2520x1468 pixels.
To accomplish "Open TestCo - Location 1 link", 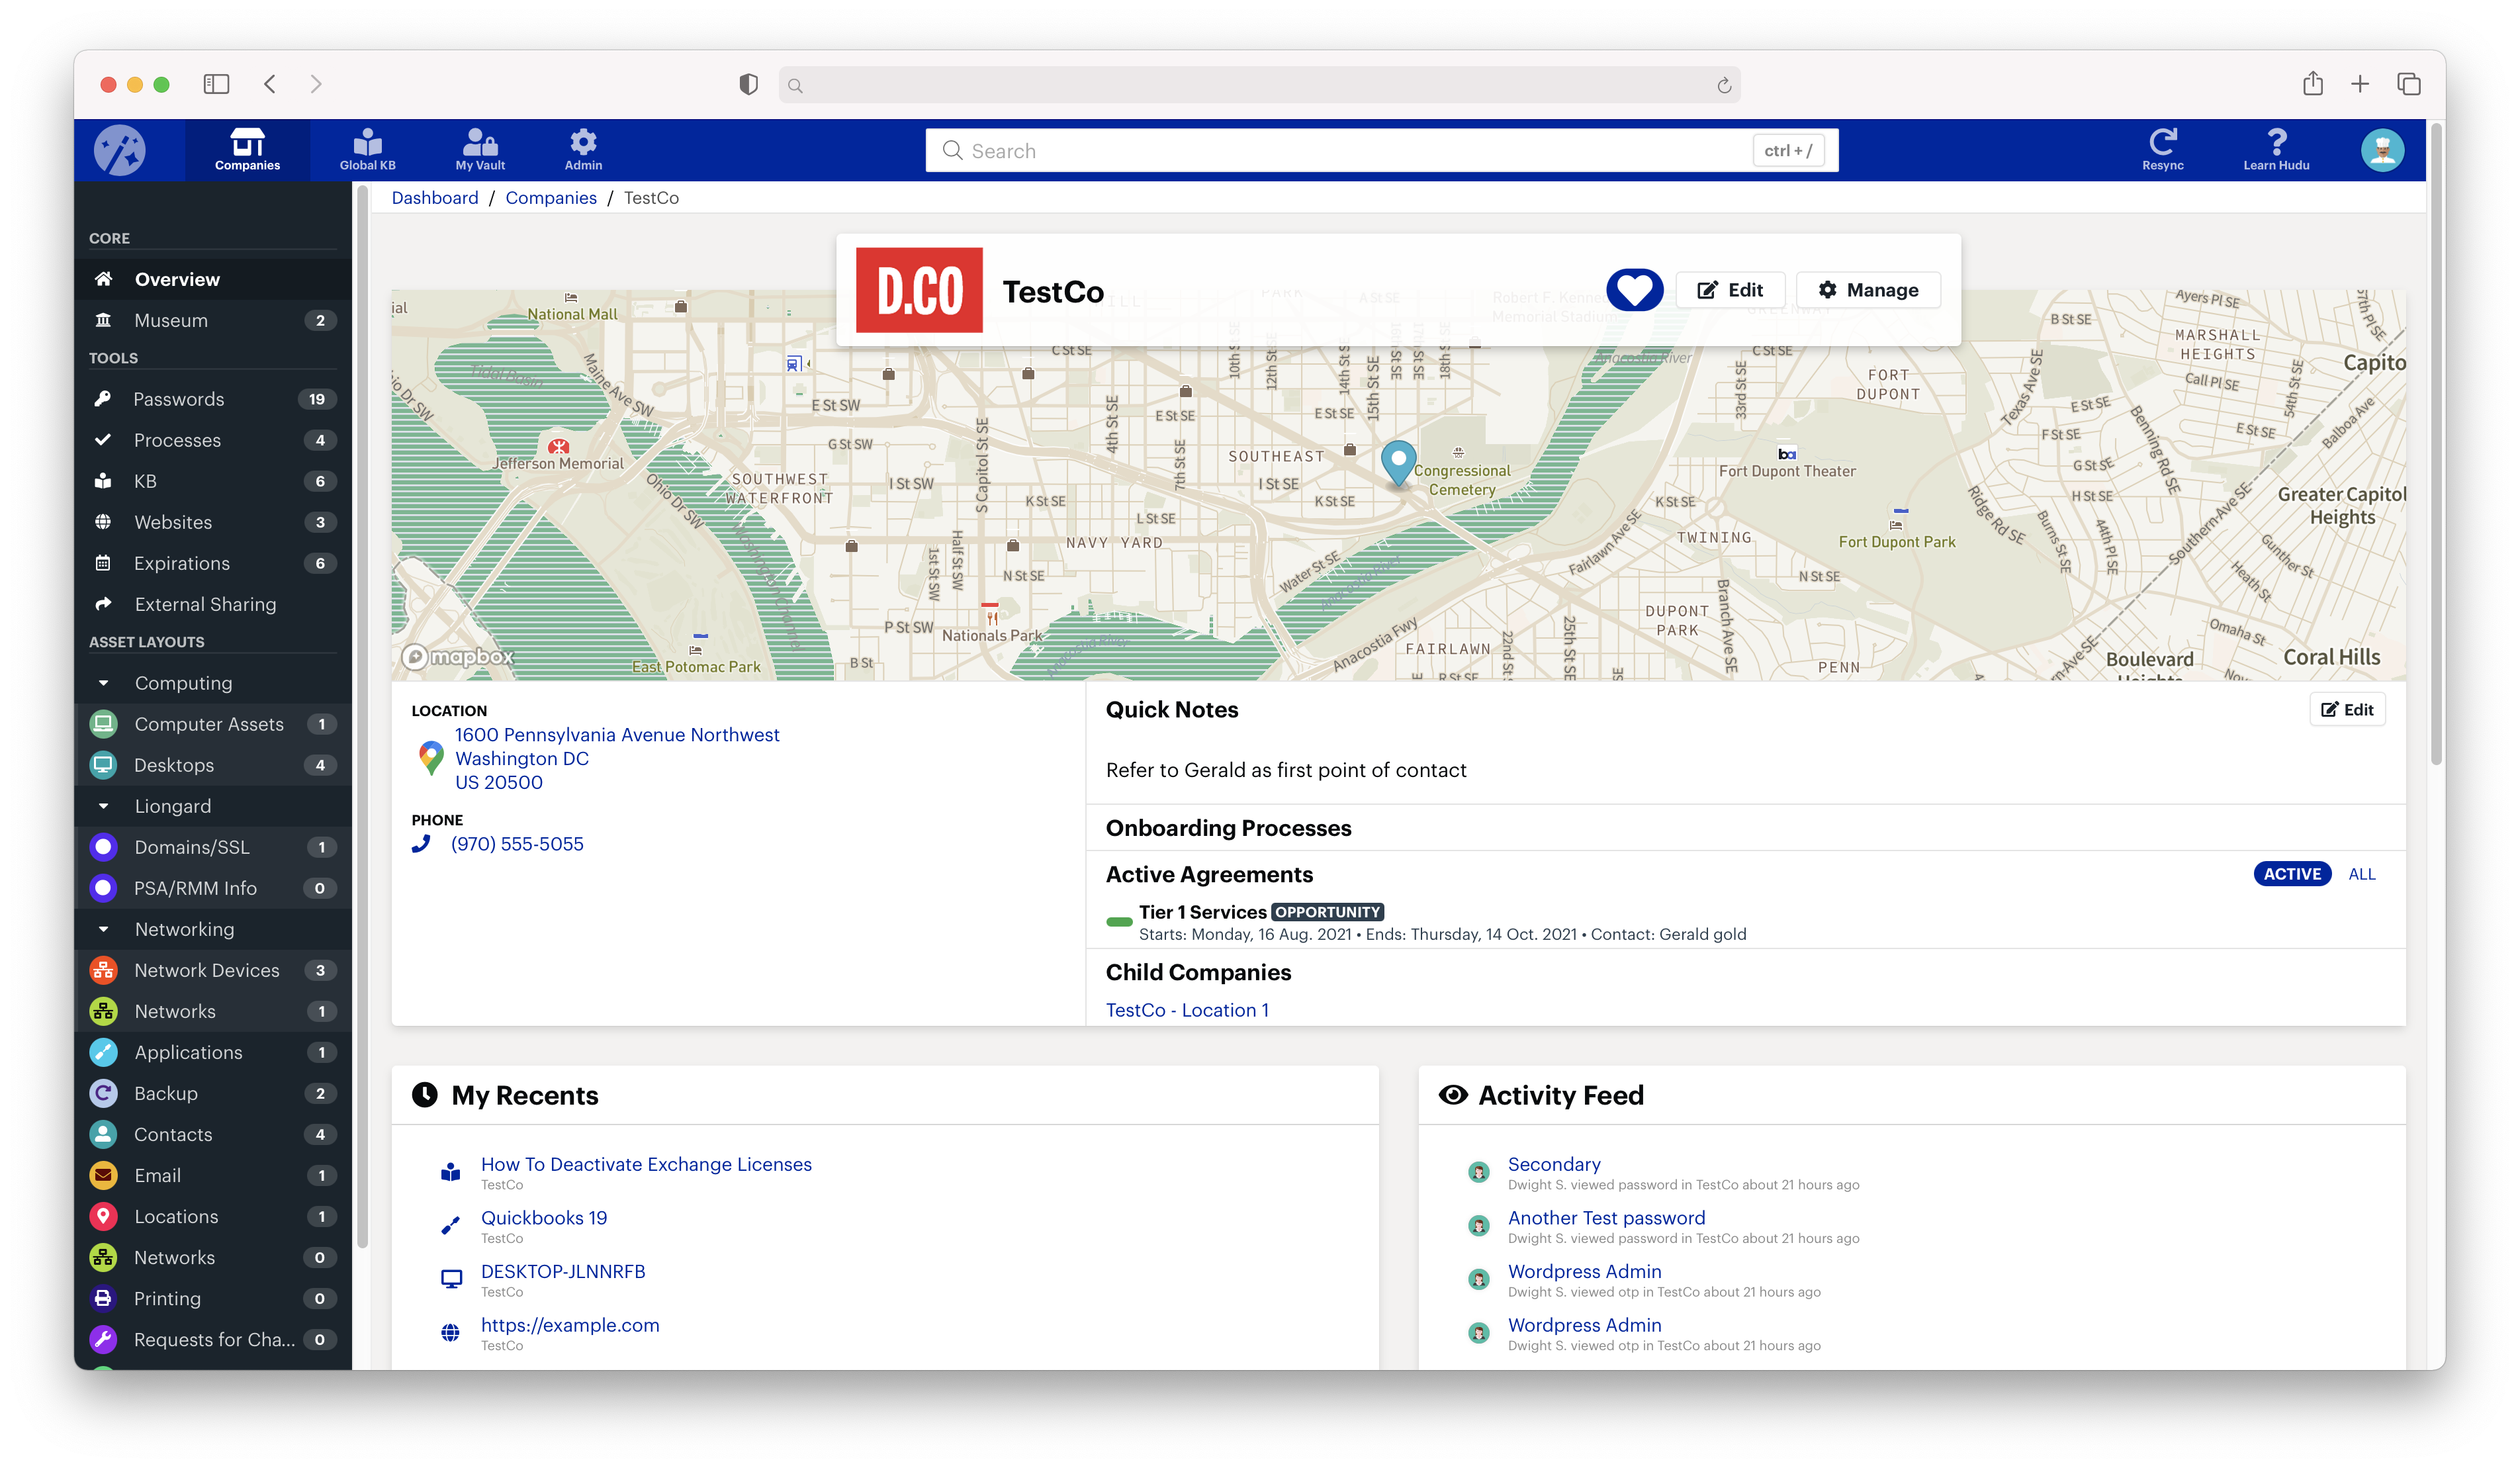I will 1187,1010.
